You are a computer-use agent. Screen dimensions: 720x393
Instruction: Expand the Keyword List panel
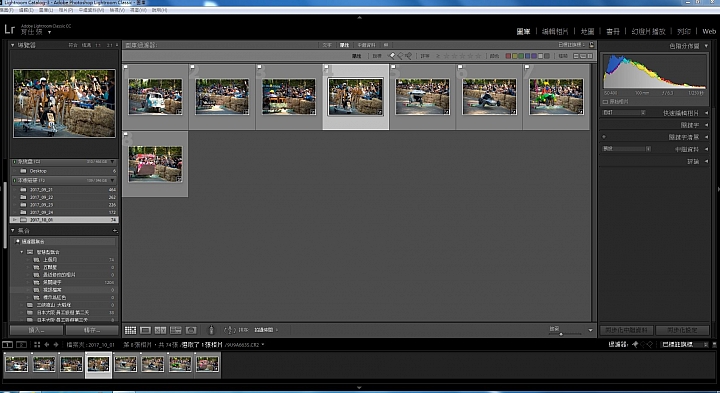pyautogui.click(x=706, y=137)
